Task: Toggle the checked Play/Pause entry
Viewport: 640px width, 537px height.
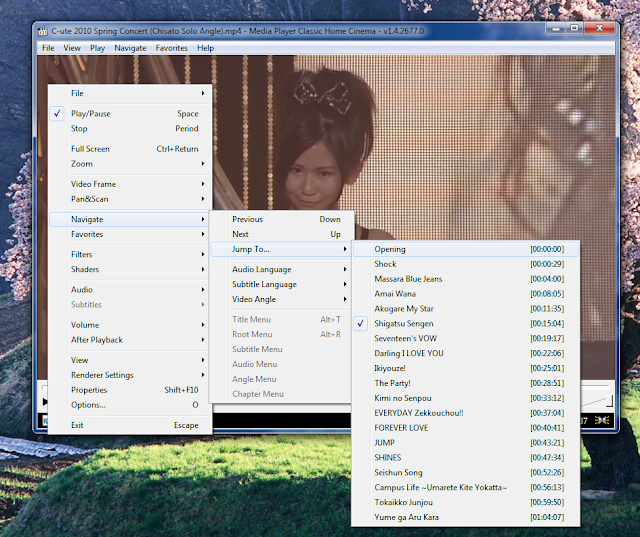Action: (130, 114)
